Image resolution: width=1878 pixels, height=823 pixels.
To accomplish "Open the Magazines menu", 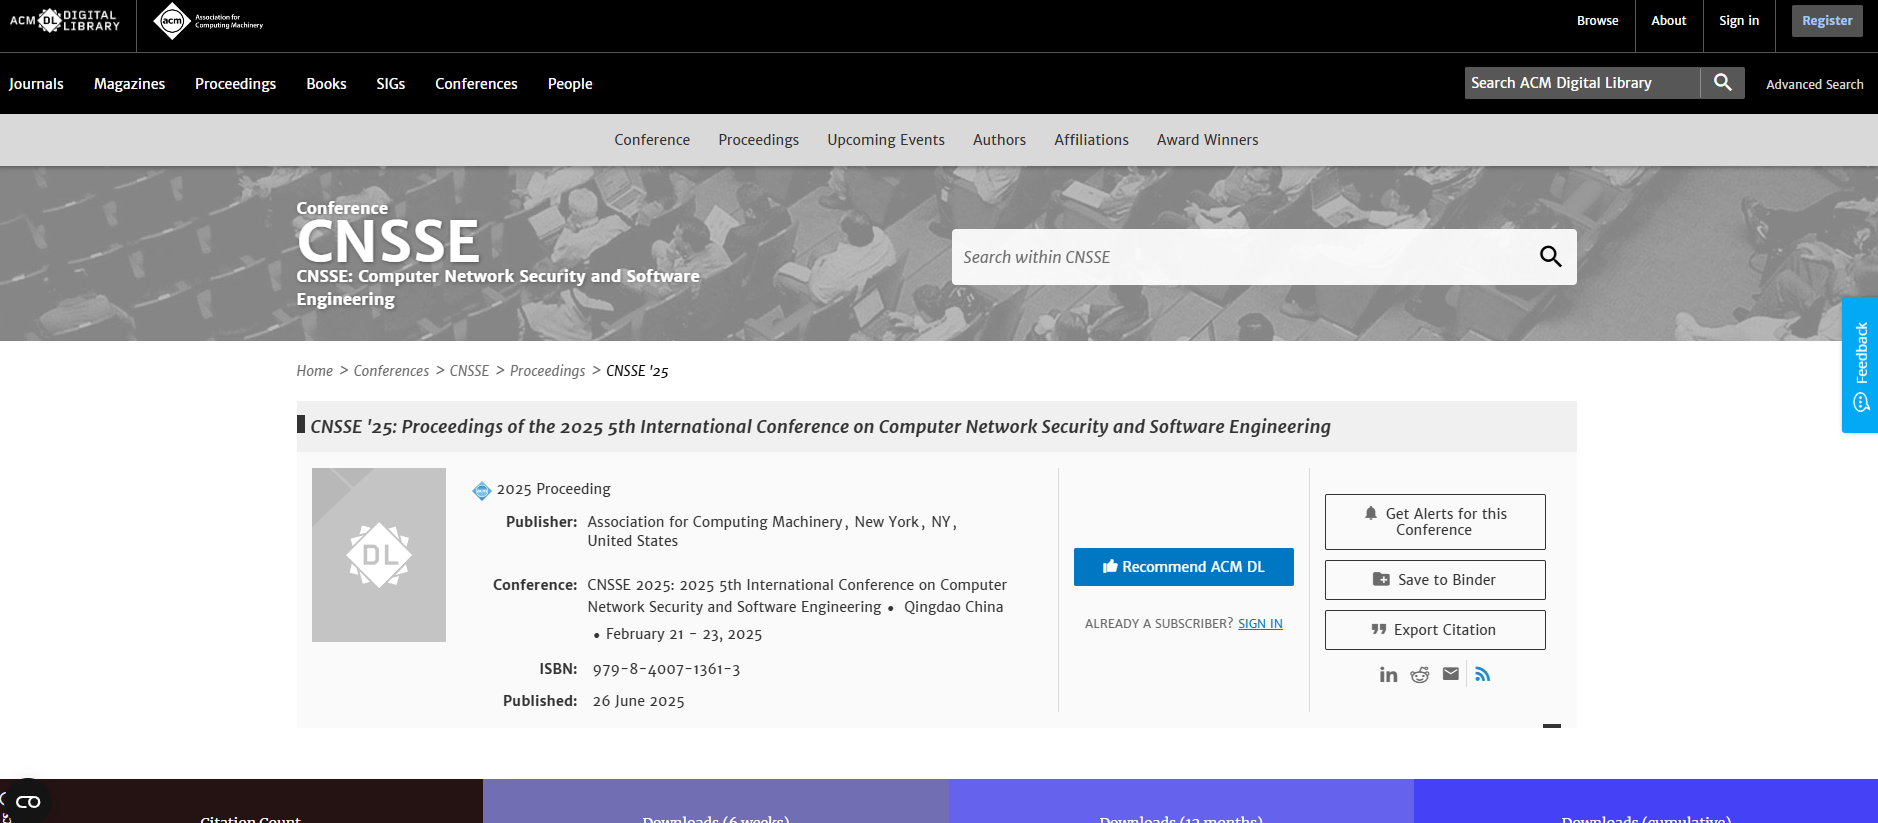I will click(130, 84).
